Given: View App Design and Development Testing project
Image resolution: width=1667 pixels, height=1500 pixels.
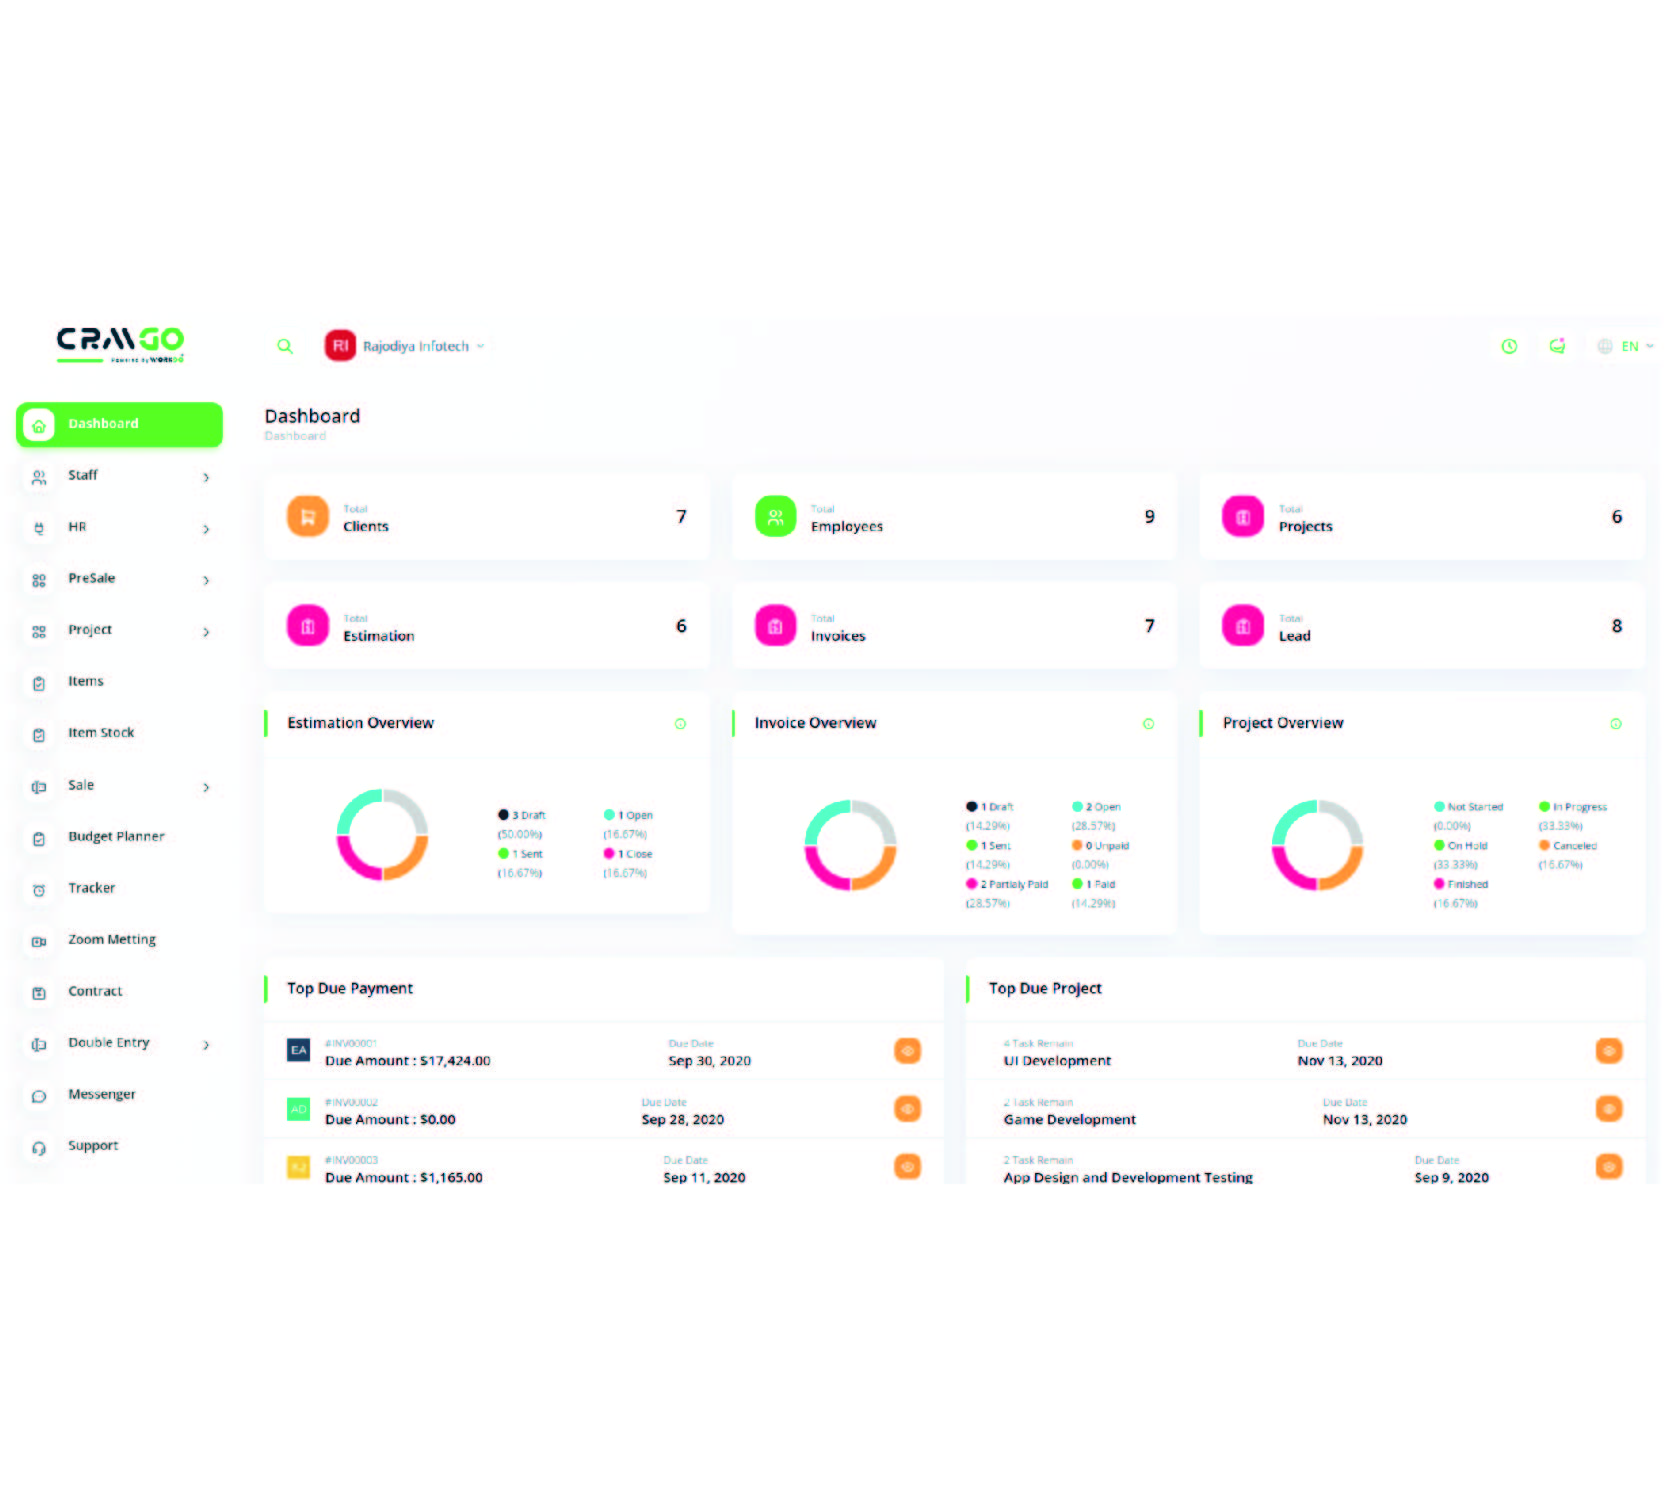Looking at the screenshot, I should pyautogui.click(x=1609, y=1167).
